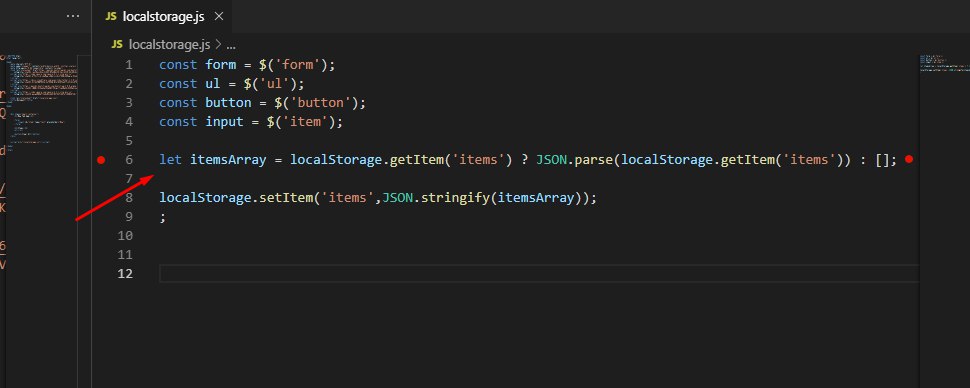Click line number 5 in gutter
The image size is (970, 388).
tap(129, 140)
